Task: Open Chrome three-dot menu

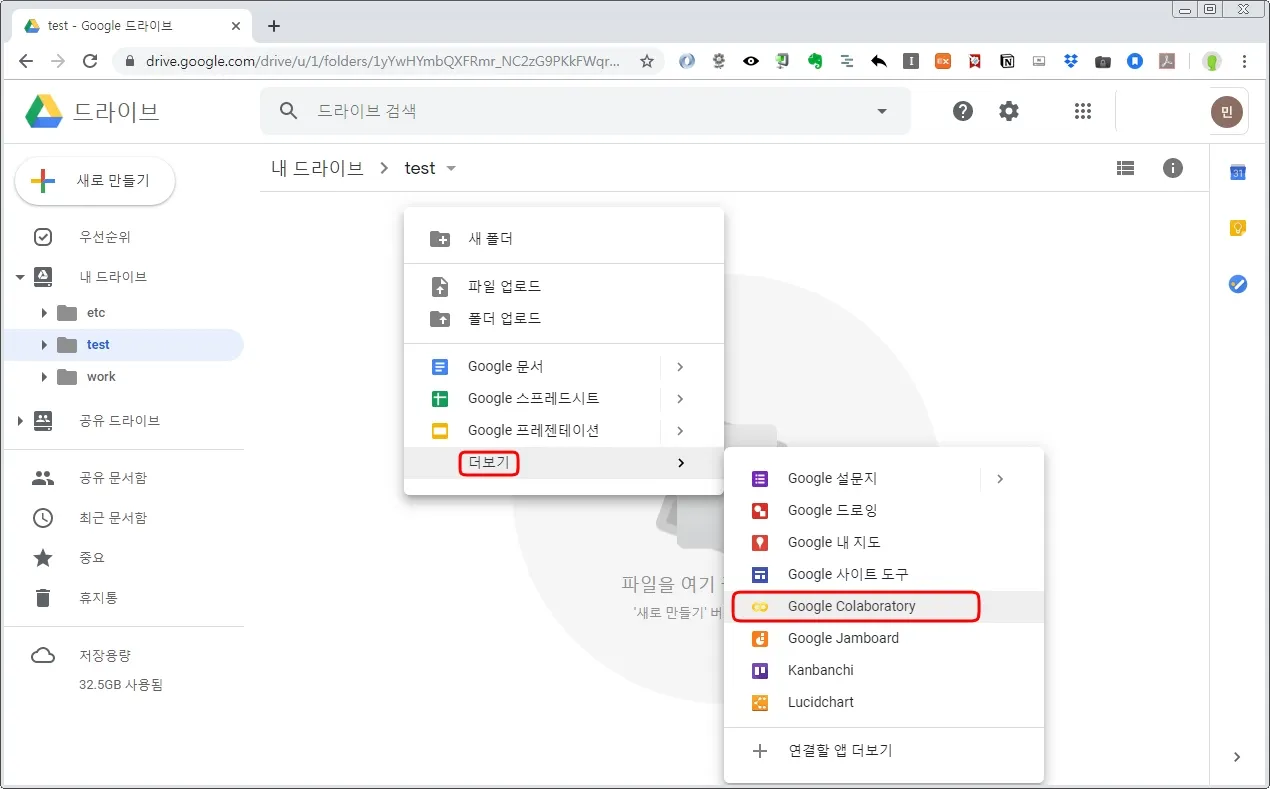Action: (x=1245, y=61)
